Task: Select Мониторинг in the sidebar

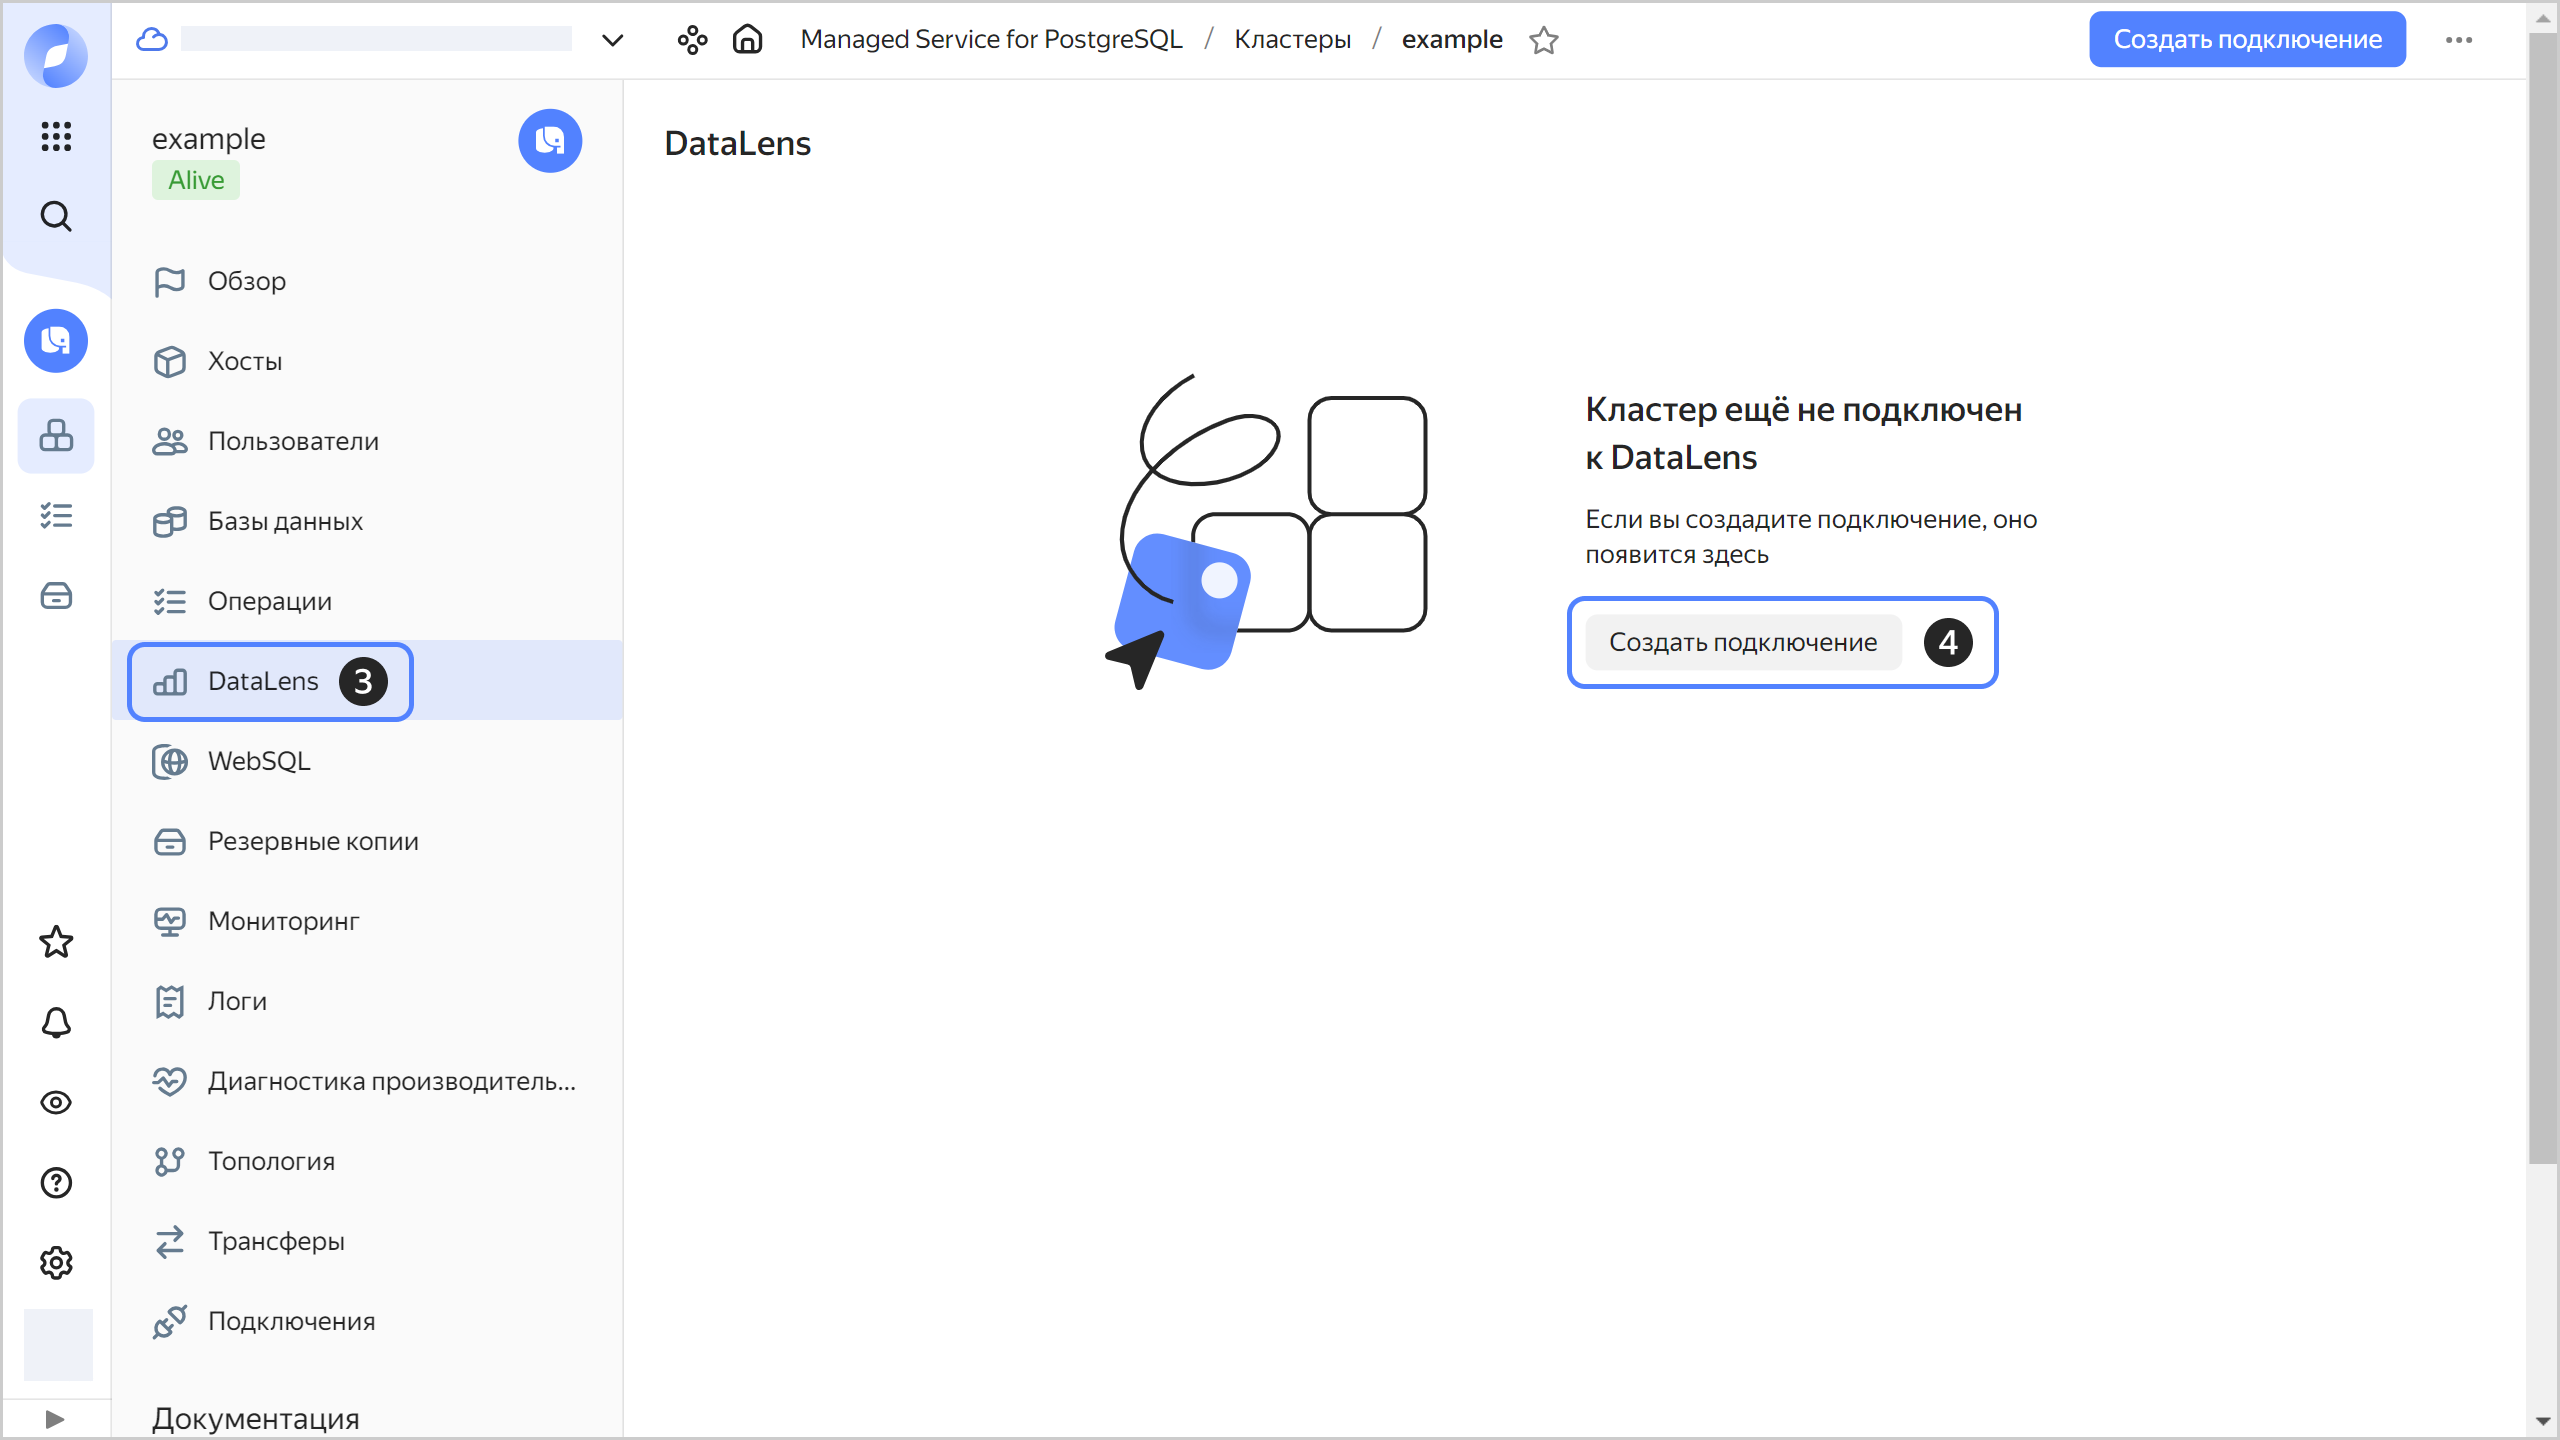Action: [x=283, y=921]
